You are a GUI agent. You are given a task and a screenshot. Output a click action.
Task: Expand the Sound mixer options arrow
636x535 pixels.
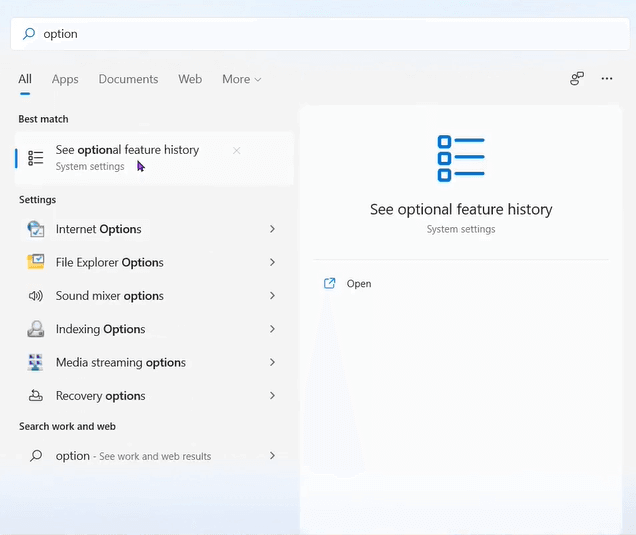(272, 296)
